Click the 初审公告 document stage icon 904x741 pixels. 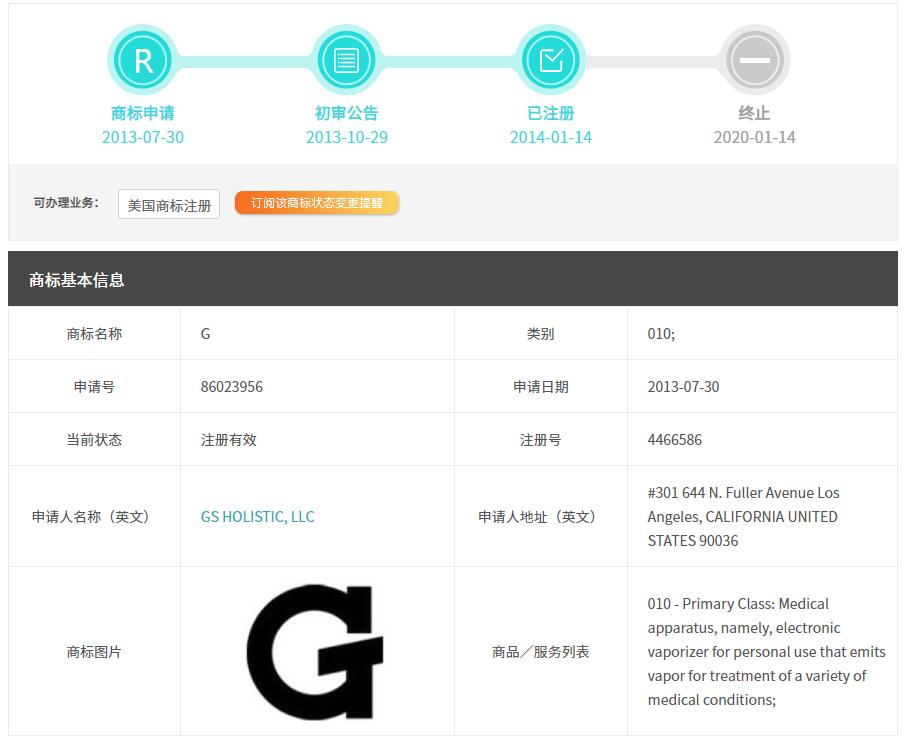(347, 61)
